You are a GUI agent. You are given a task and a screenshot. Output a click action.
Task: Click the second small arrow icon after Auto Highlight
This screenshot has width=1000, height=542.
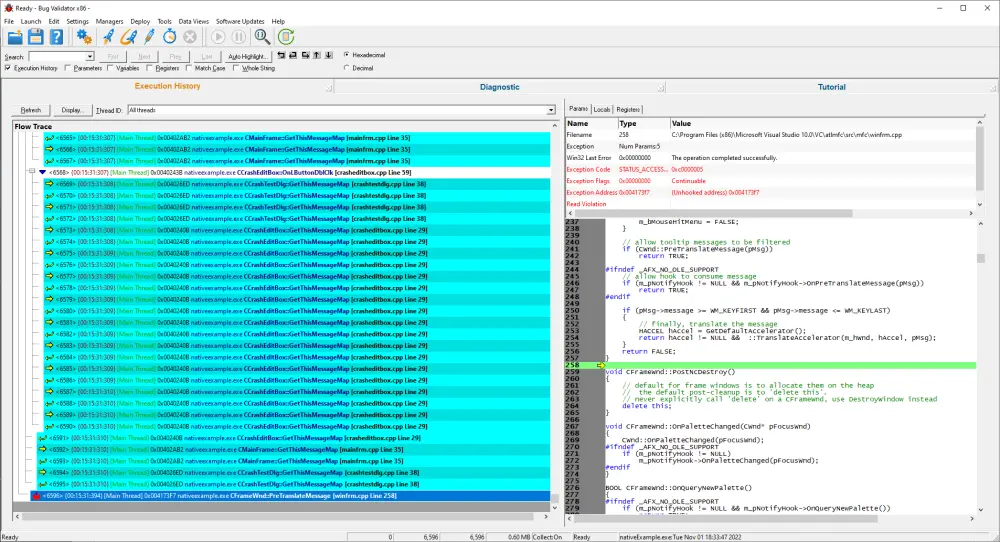tap(293, 55)
